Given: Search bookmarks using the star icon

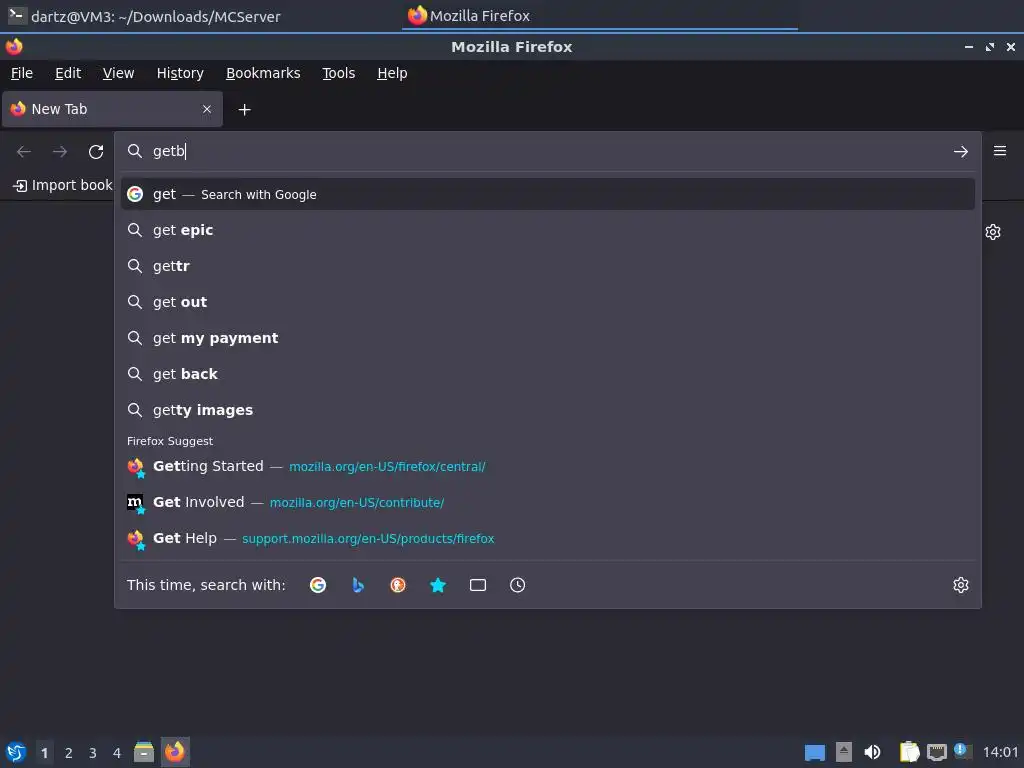Looking at the screenshot, I should (438, 584).
